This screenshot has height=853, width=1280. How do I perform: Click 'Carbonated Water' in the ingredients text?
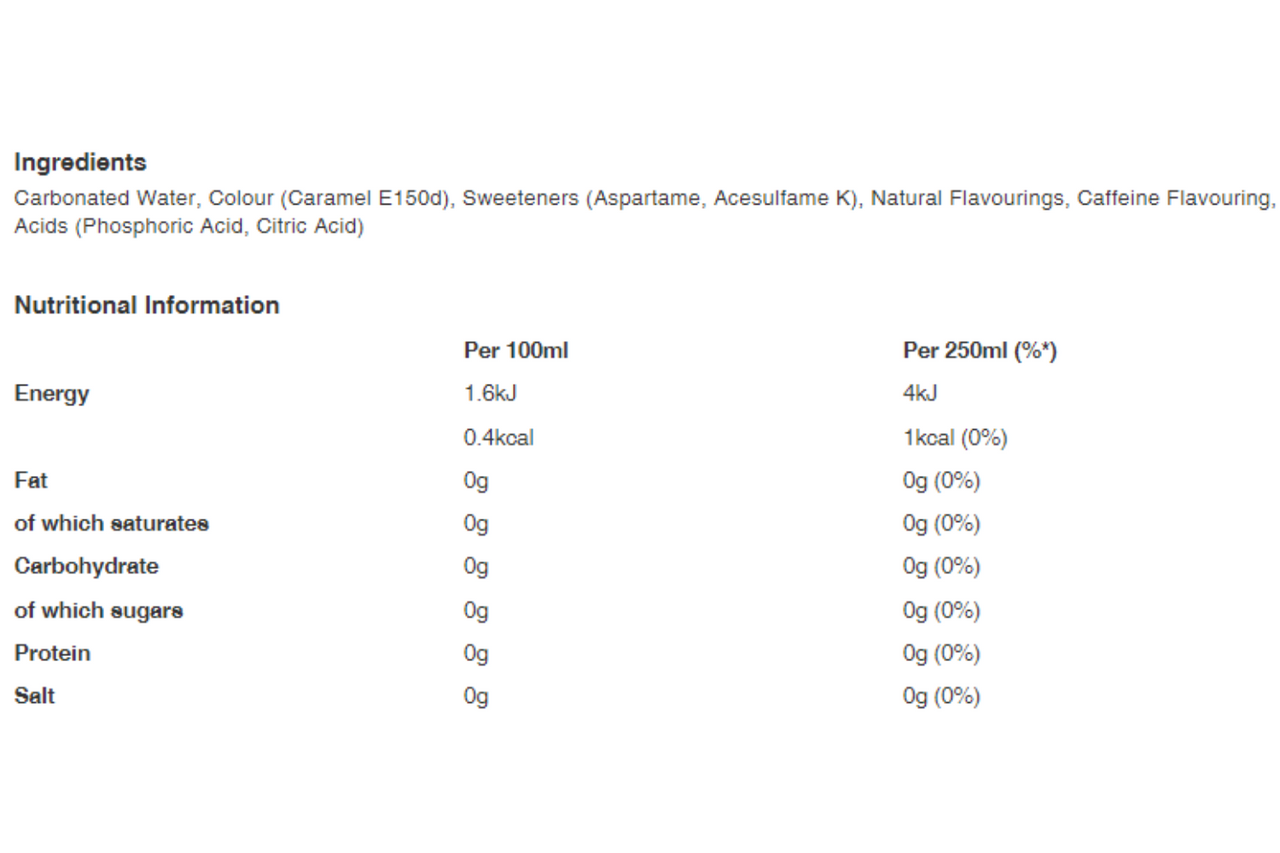click(x=104, y=199)
